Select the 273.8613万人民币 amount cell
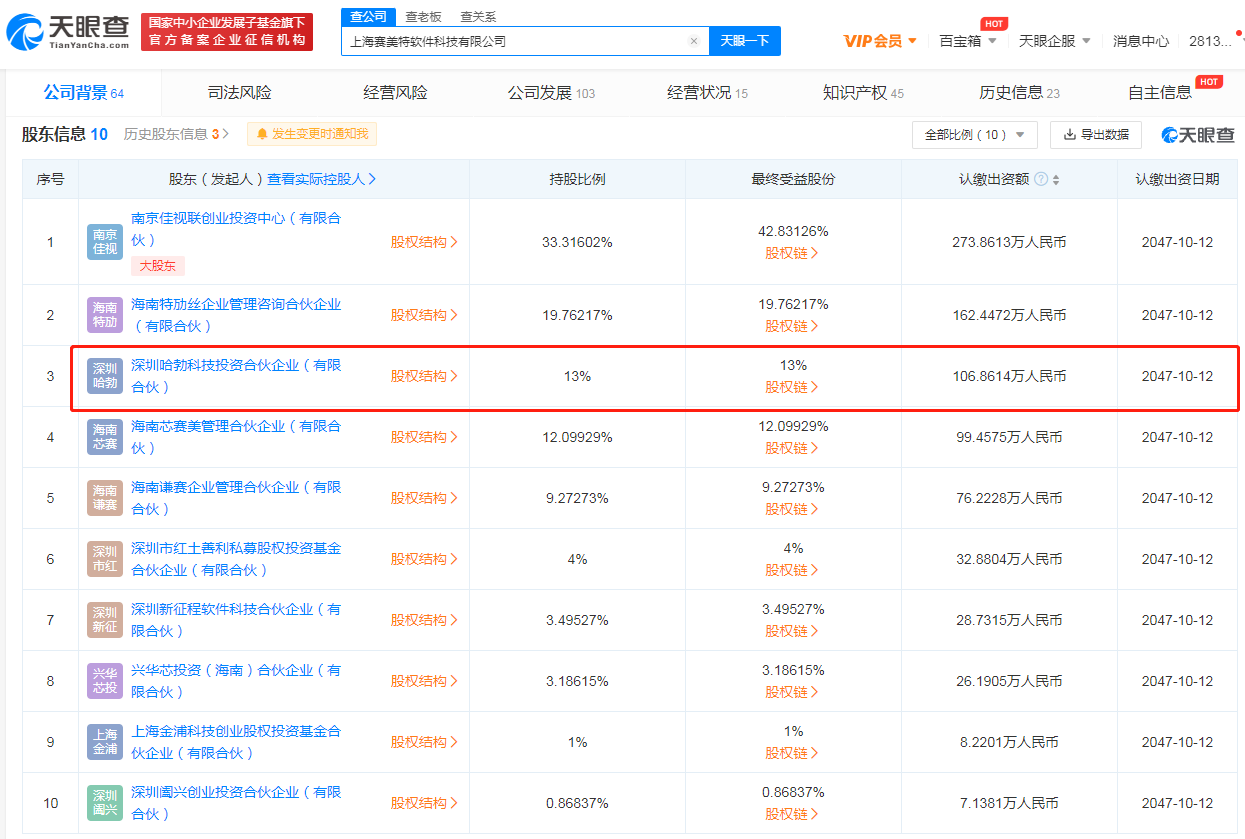1245x839 pixels. click(1009, 242)
